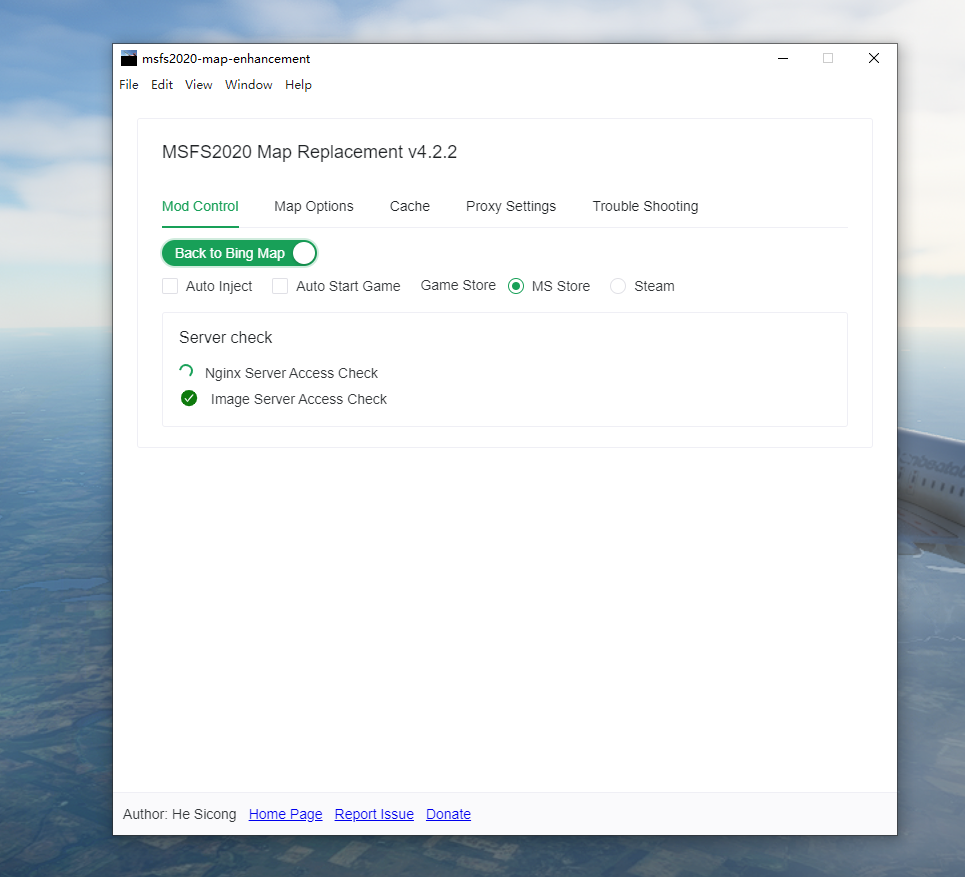Screen dimensions: 965x877
Task: Click the application icon in the title bar
Action: click(x=127, y=58)
